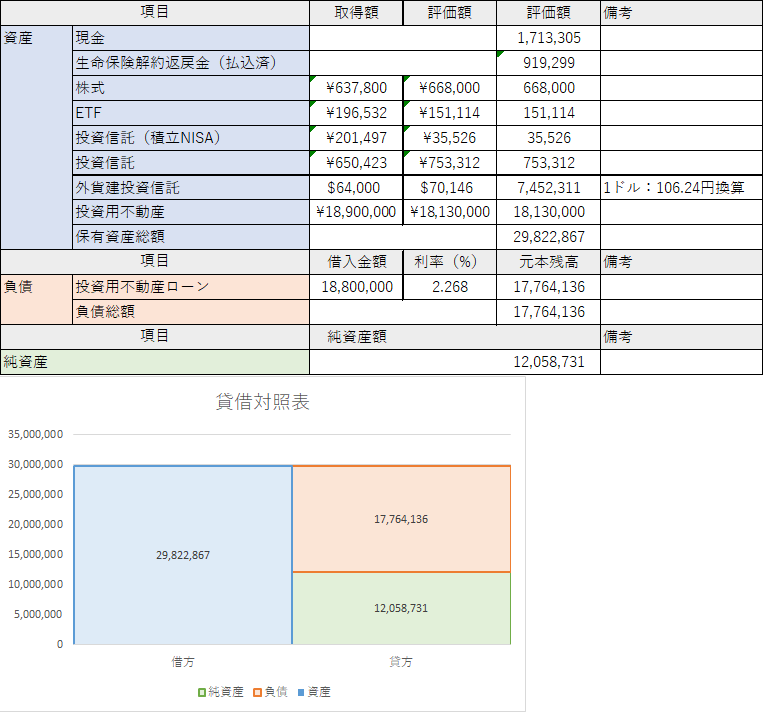Click the 純資産額 header cell
764x714 pixels.
point(455,337)
